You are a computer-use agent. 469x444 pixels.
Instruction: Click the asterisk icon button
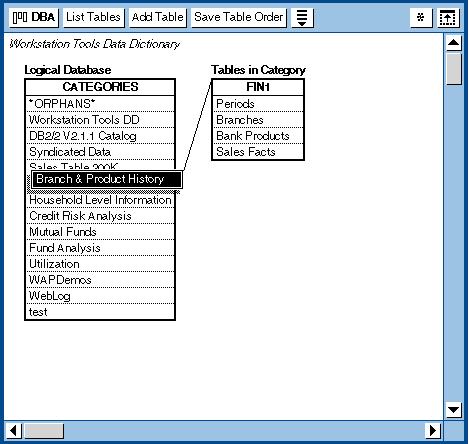pos(421,17)
